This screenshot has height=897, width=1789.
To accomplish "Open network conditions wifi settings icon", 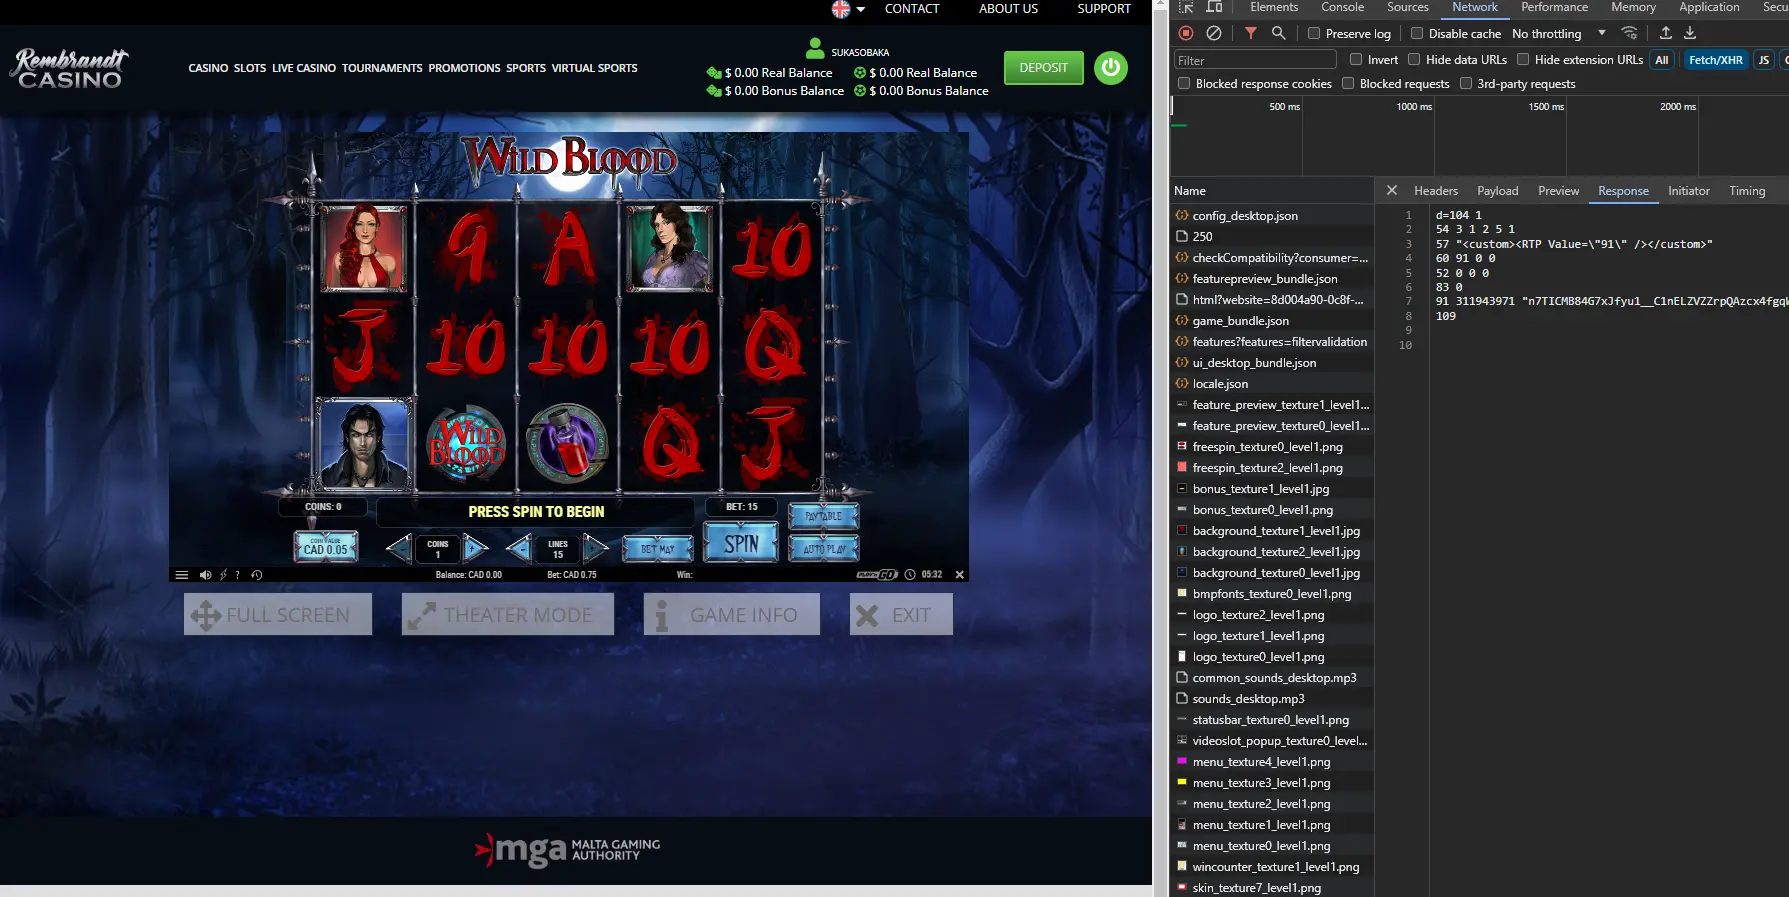I will point(1630,33).
